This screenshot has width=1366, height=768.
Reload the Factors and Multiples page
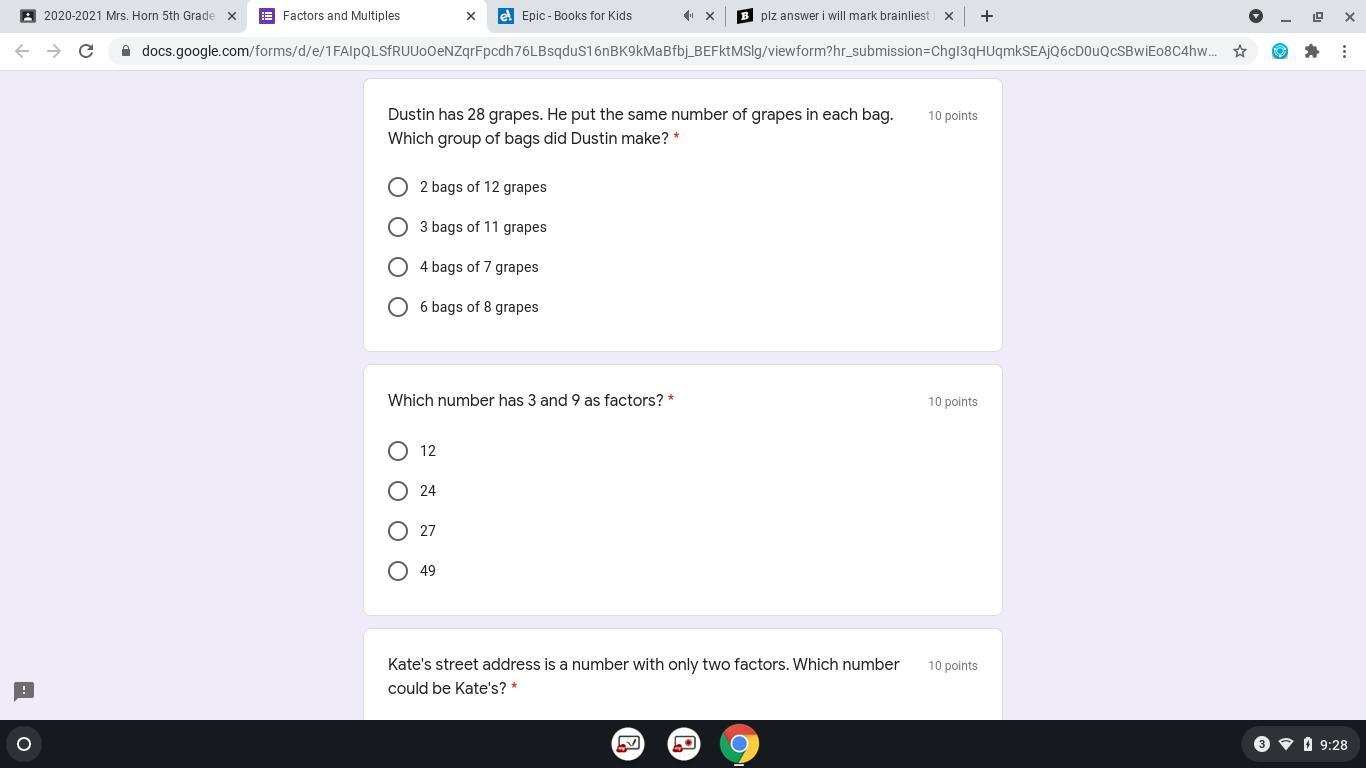(86, 51)
